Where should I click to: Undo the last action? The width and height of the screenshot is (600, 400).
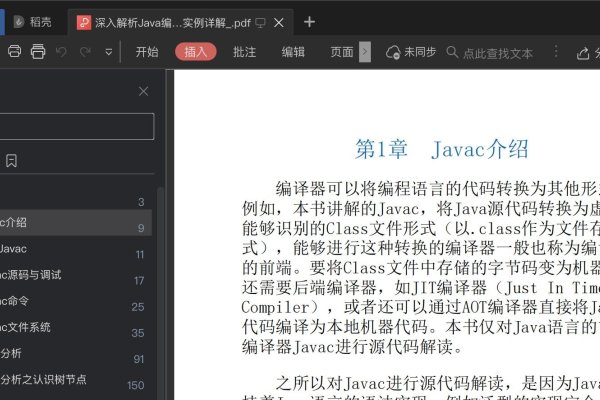coord(61,52)
